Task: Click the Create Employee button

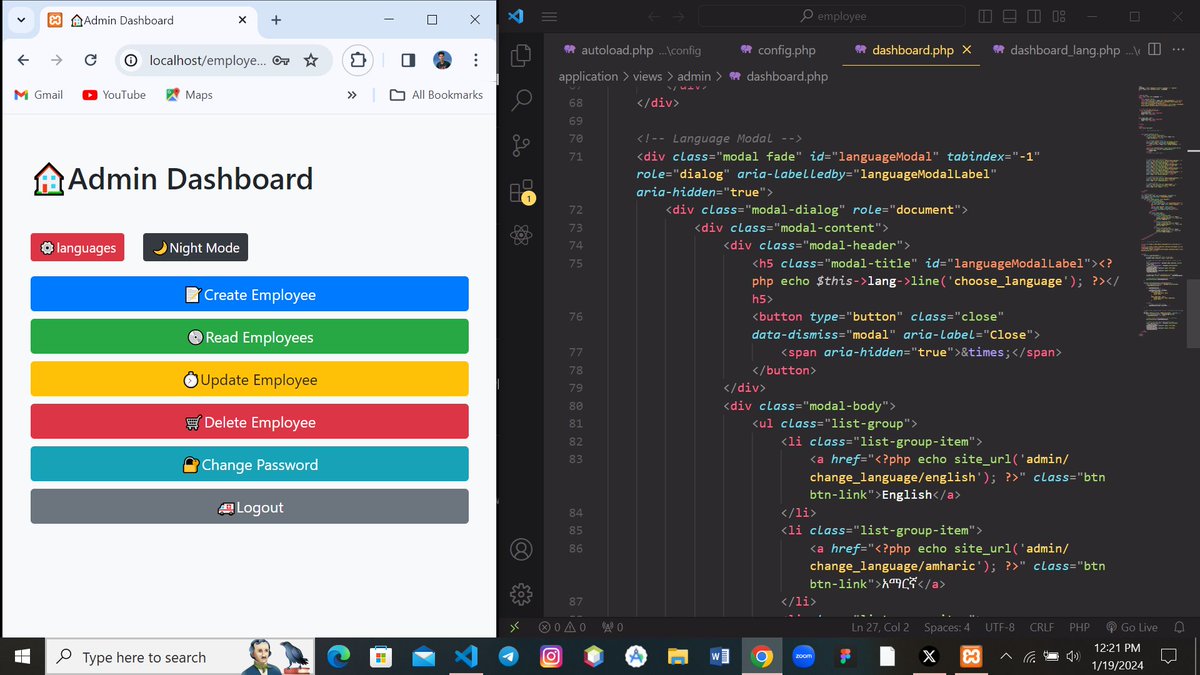Action: click(249, 295)
